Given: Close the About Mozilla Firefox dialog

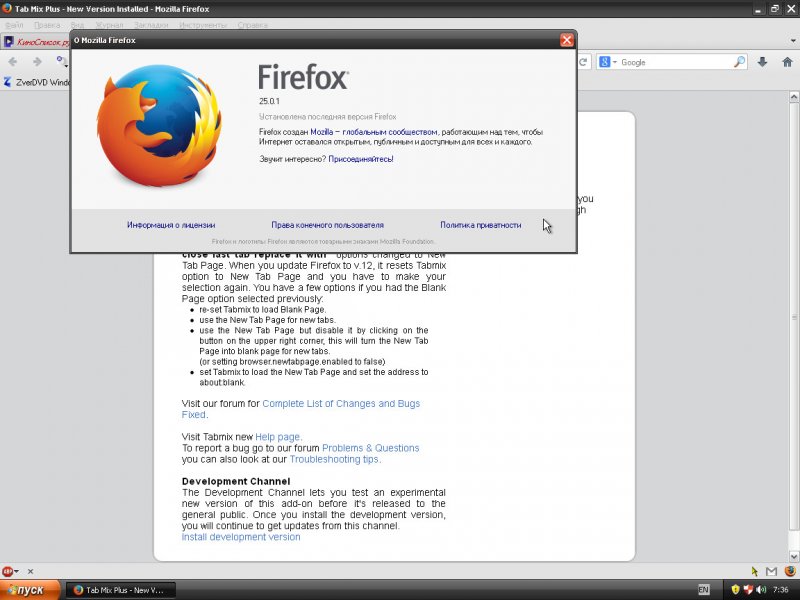Looking at the screenshot, I should pos(566,40).
